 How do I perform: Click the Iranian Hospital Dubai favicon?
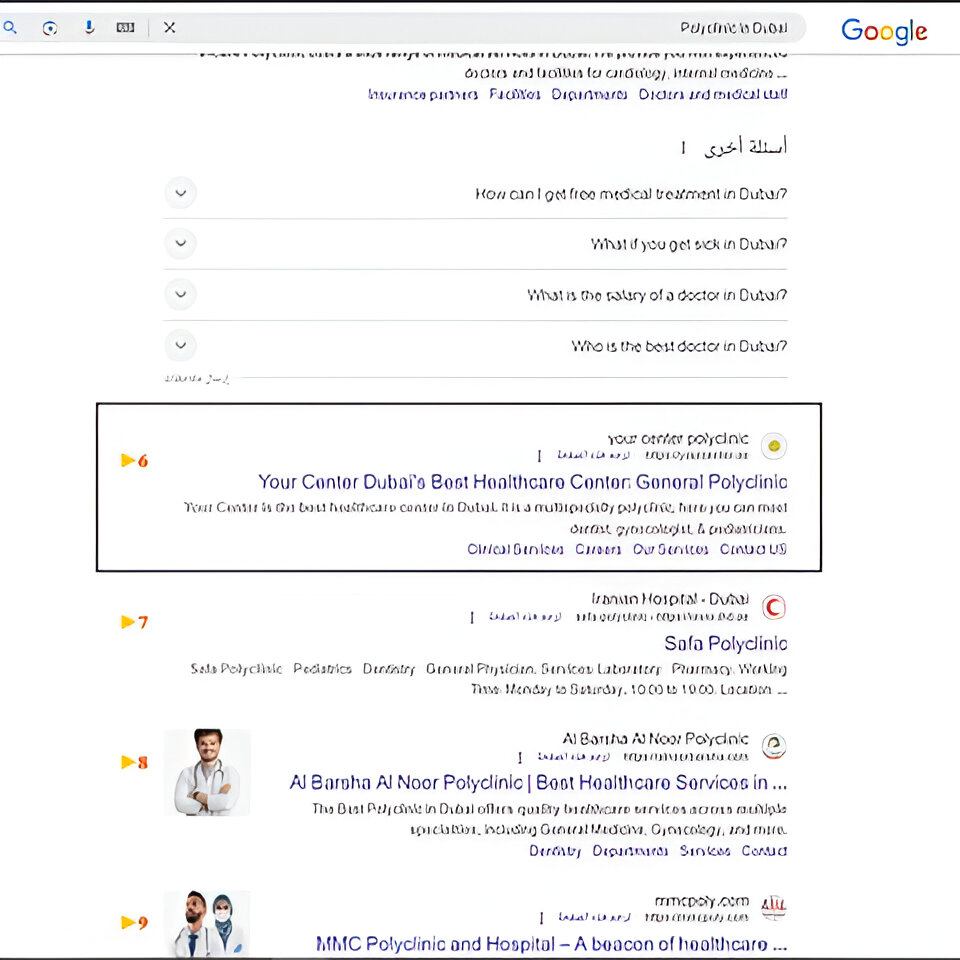click(774, 607)
